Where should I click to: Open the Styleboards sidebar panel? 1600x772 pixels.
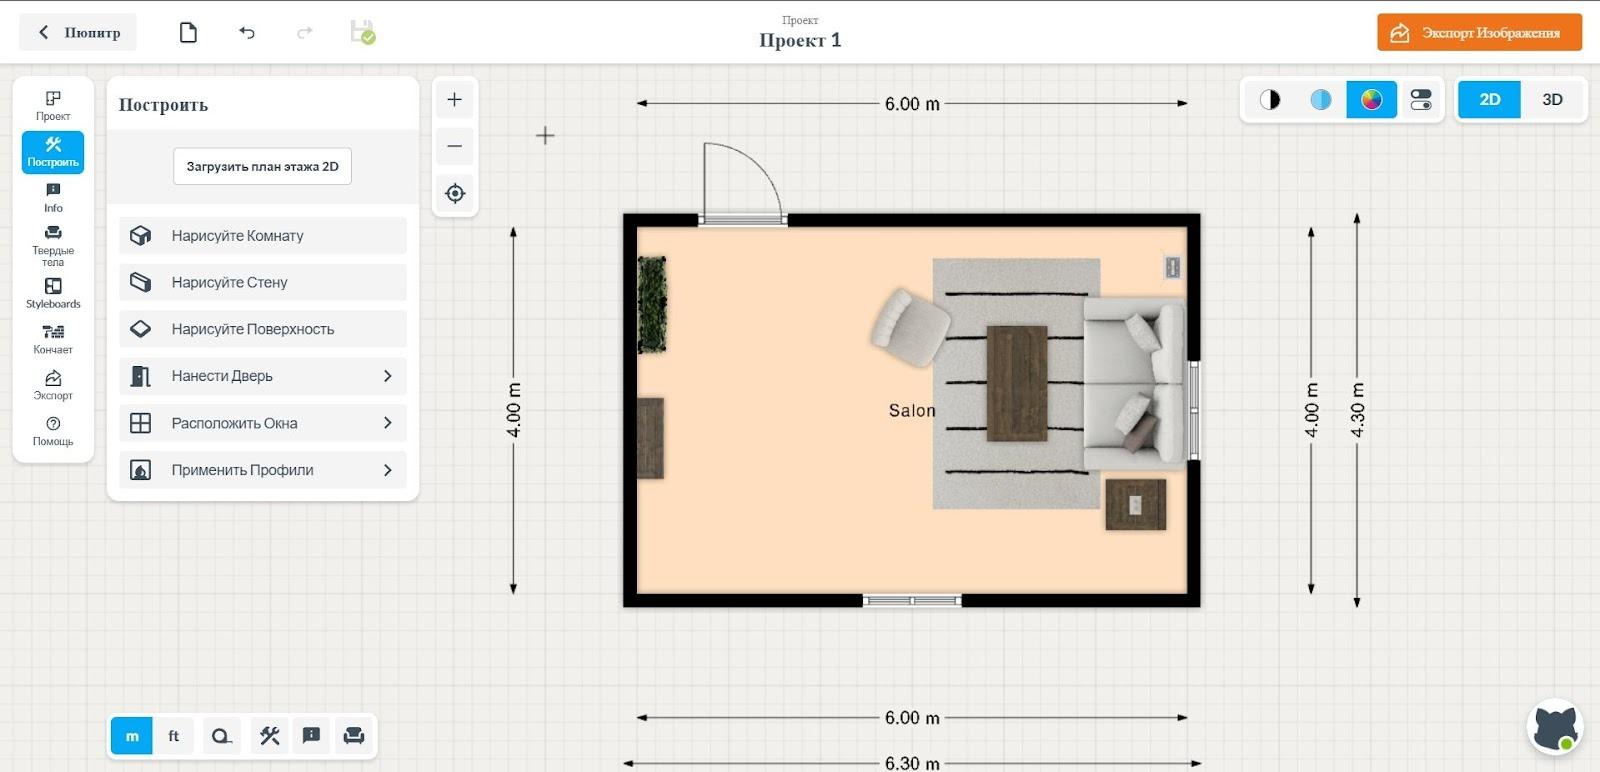click(x=53, y=293)
